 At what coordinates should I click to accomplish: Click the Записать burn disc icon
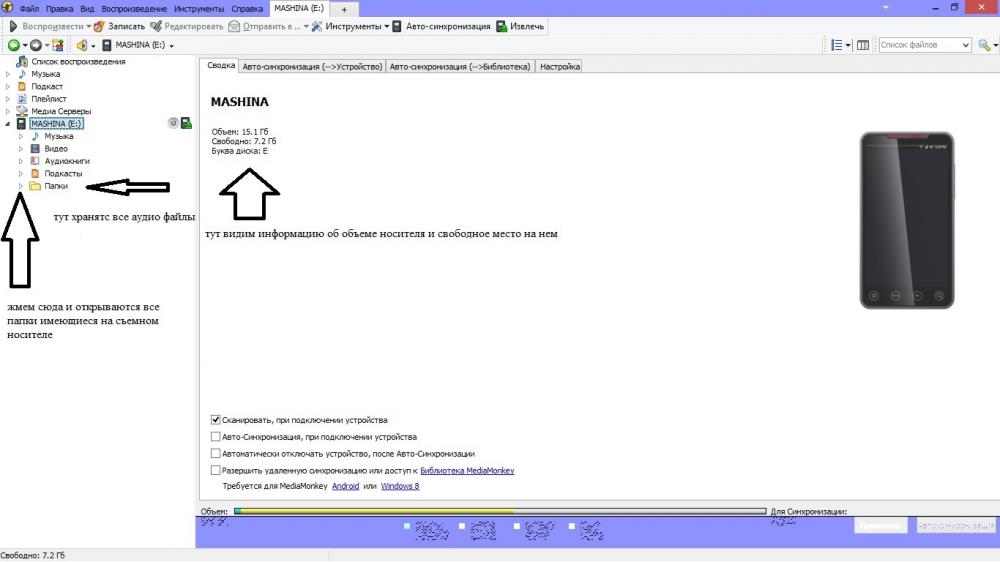click(x=99, y=26)
